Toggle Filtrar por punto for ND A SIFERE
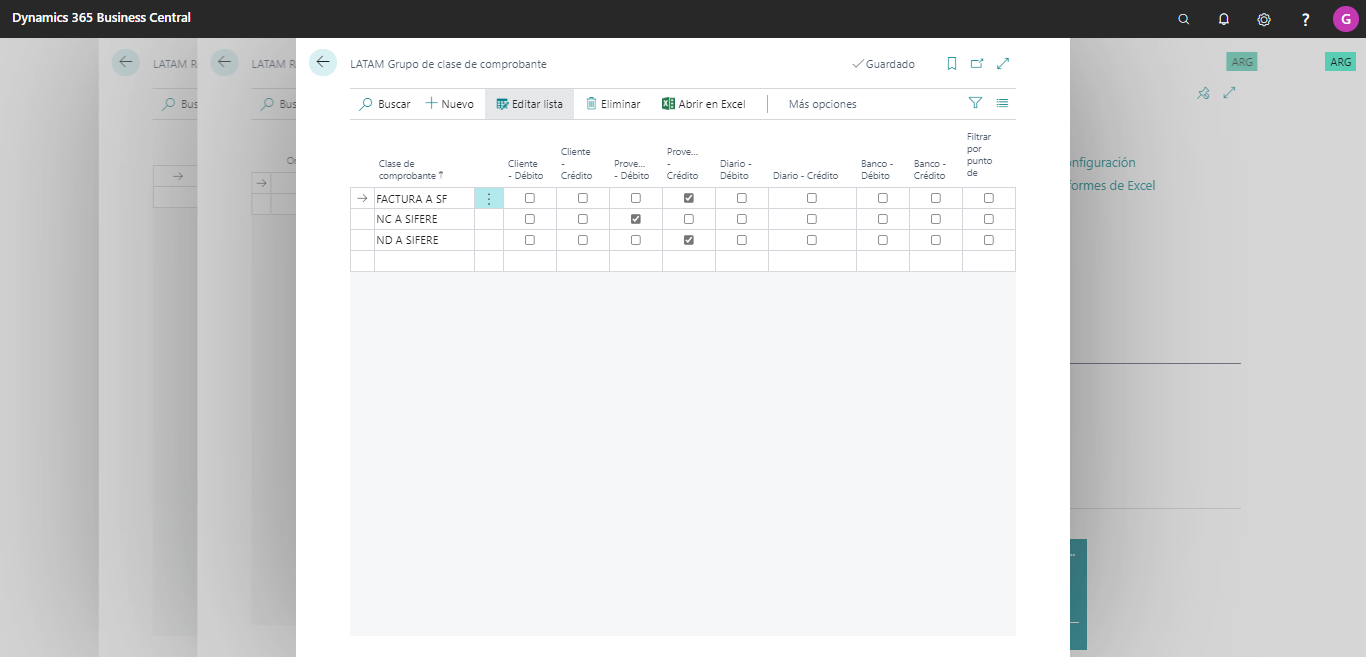The width and height of the screenshot is (1366, 657). coord(989,240)
